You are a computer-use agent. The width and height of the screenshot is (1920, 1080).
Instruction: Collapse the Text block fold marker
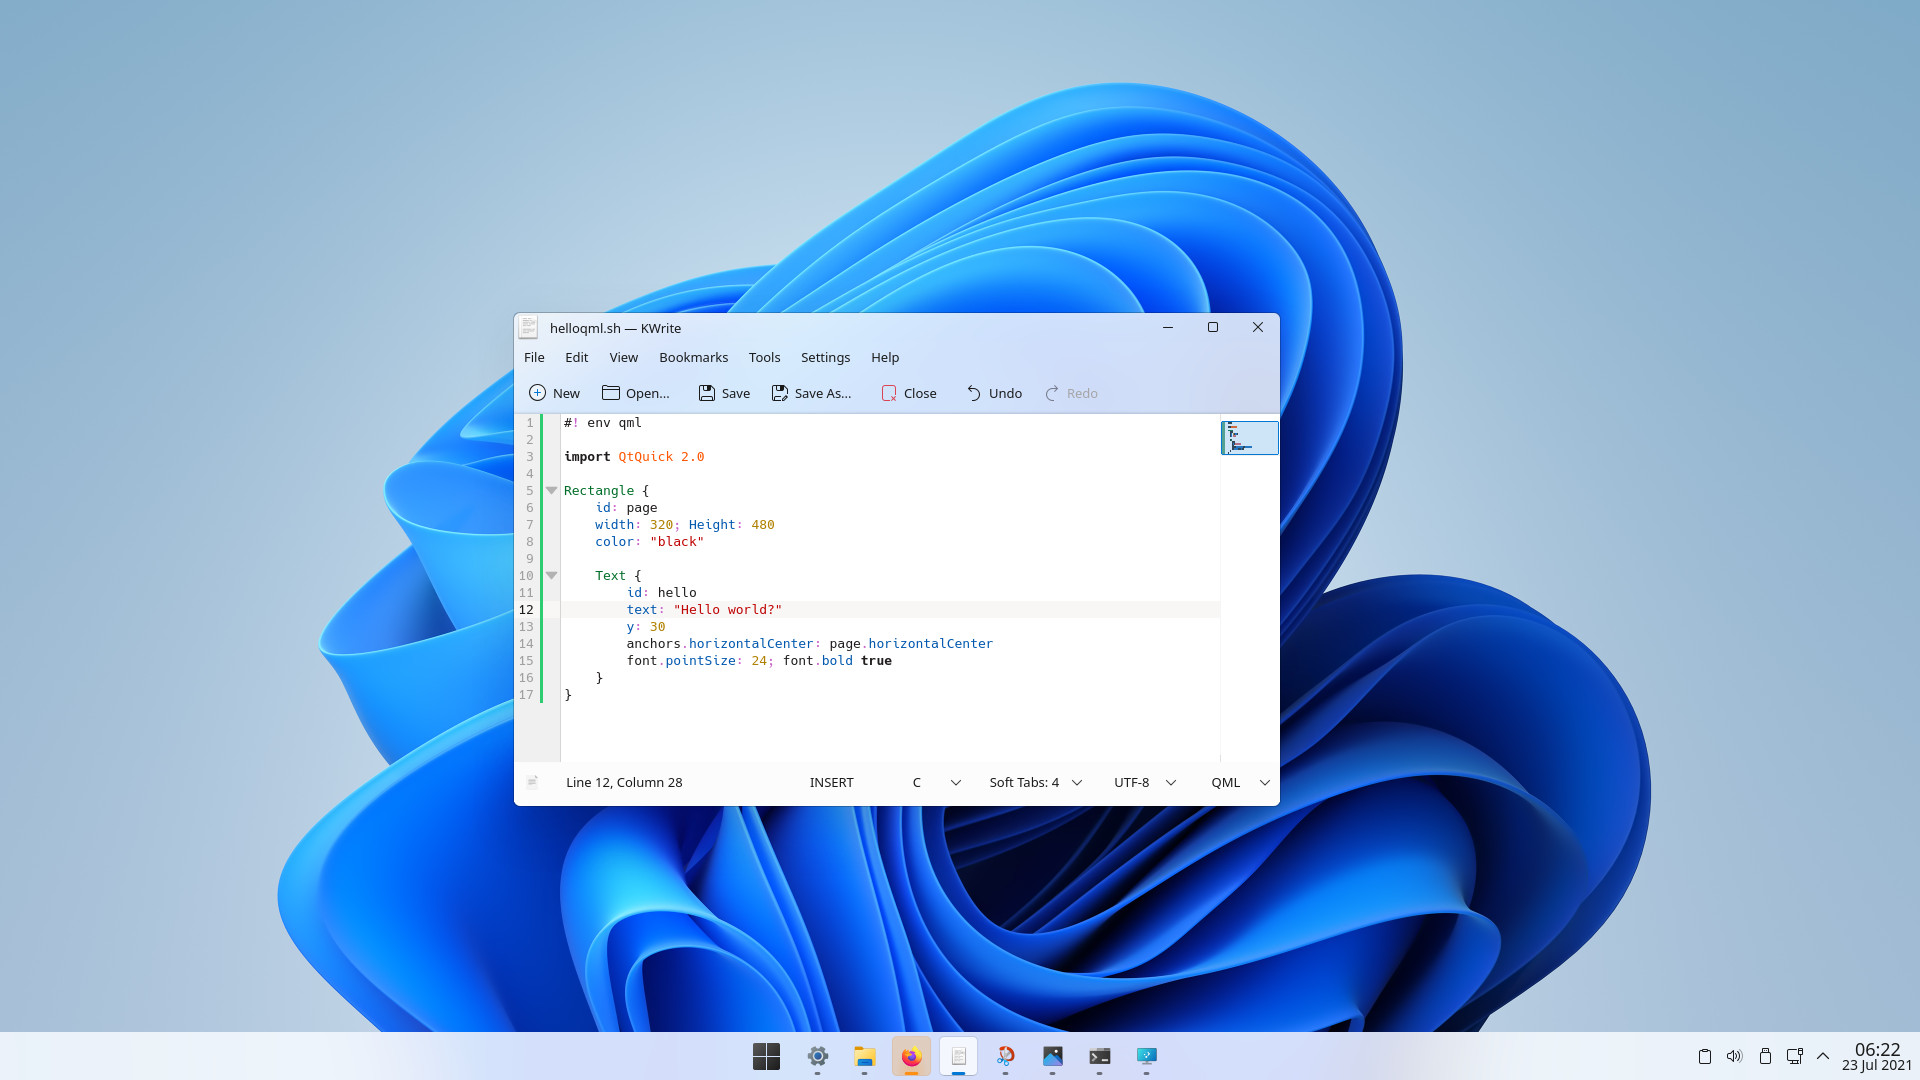551,575
